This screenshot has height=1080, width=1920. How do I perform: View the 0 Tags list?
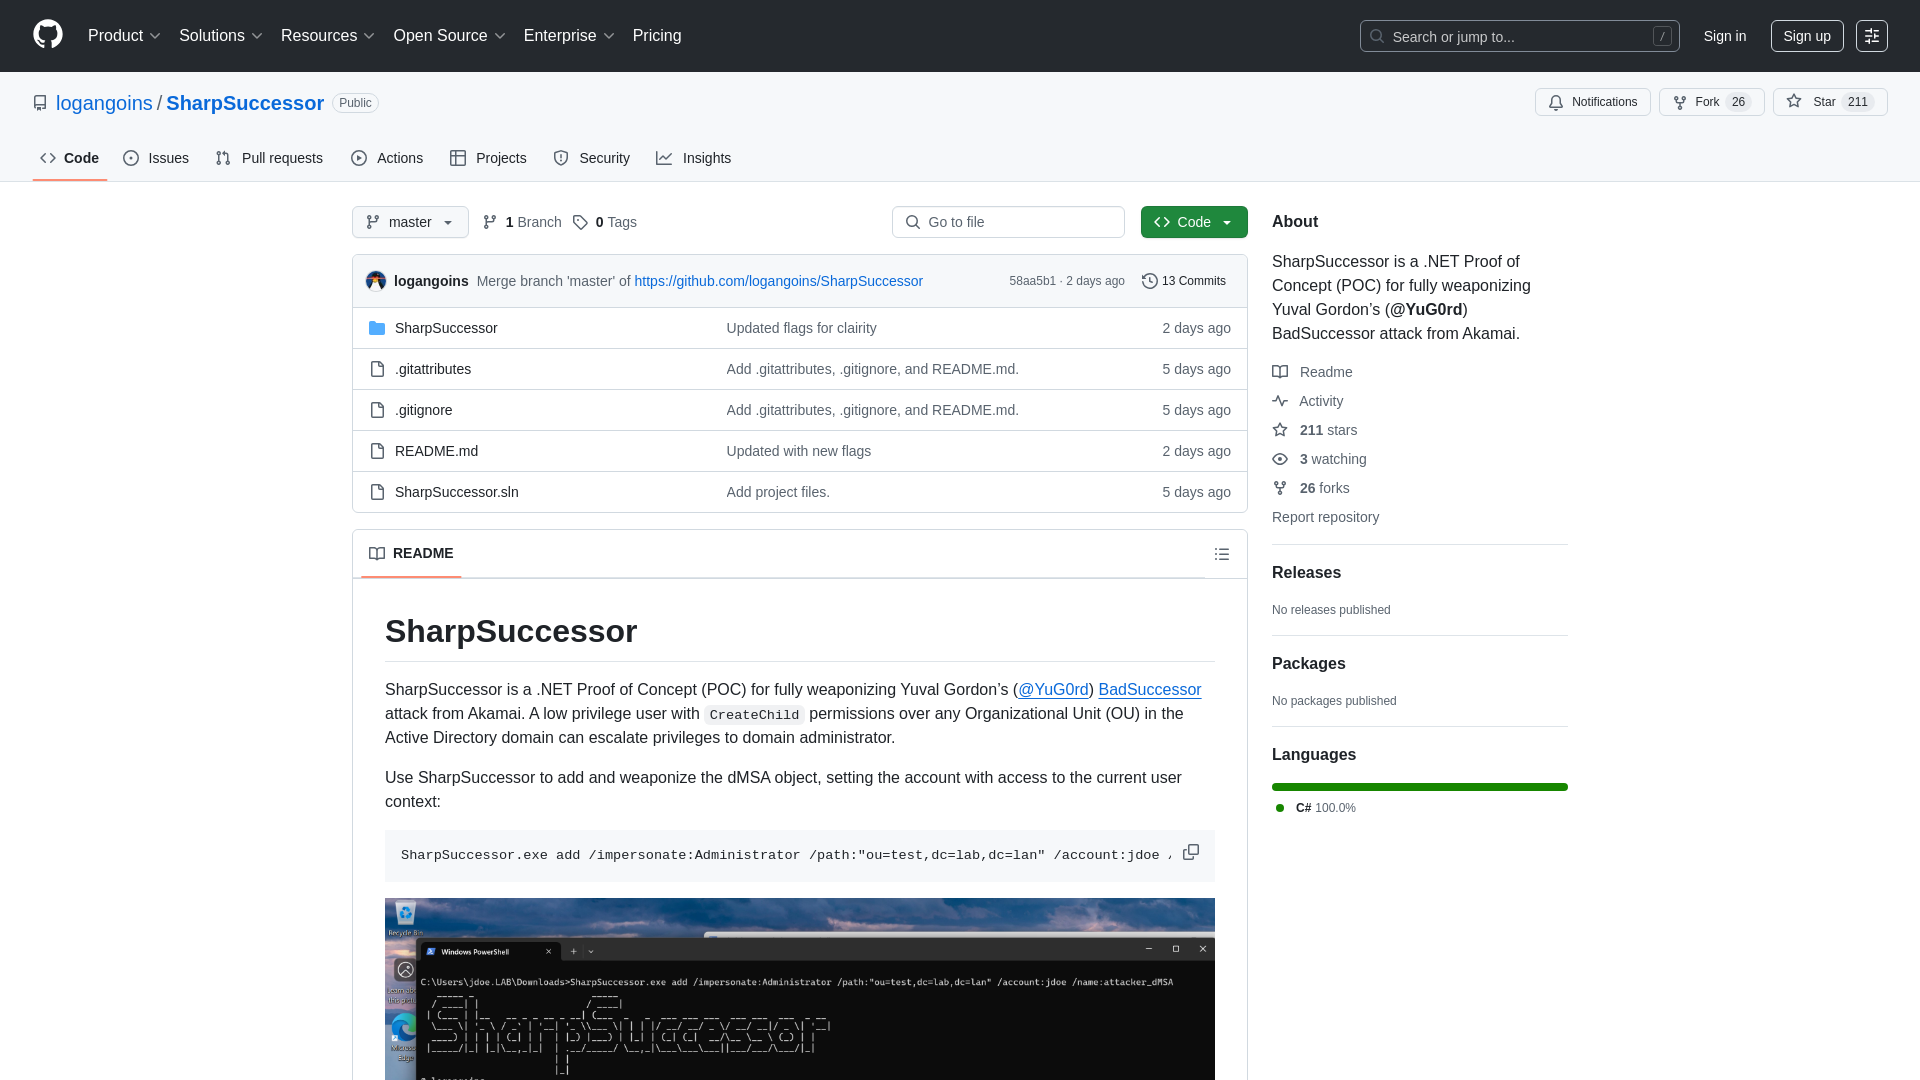605,222
